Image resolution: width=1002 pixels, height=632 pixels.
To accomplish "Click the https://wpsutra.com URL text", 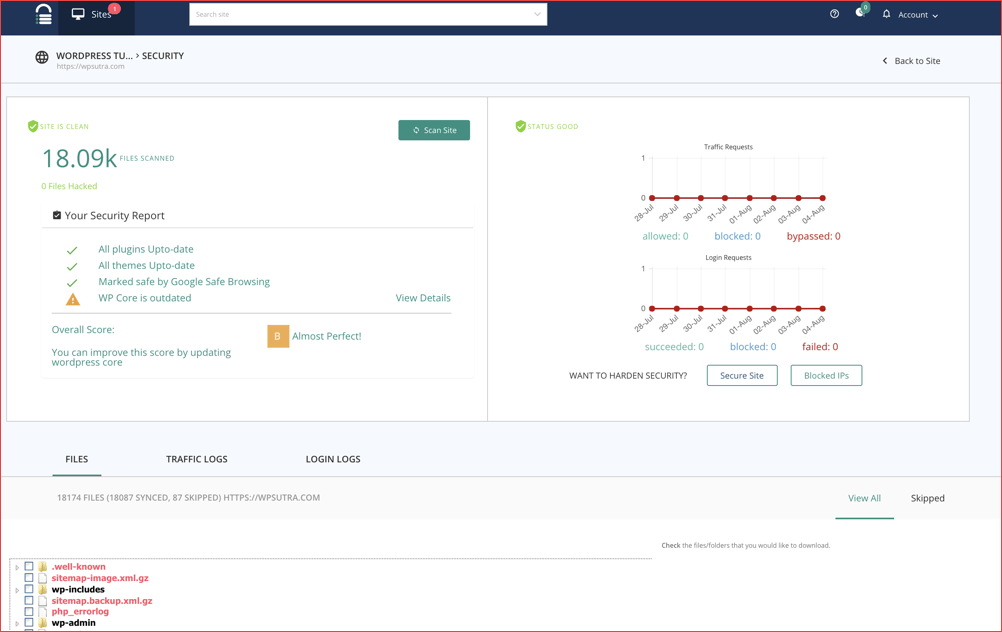I will click(90, 66).
